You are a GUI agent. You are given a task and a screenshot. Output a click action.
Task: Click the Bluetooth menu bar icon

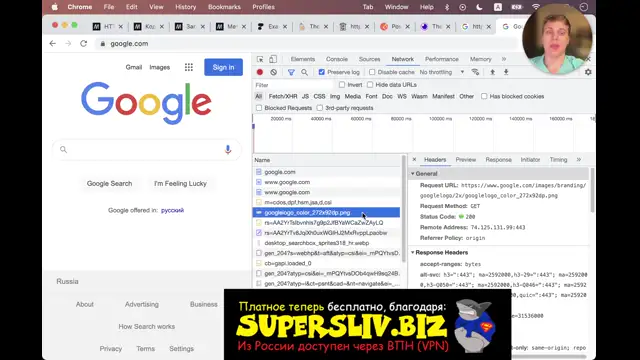(447, 7)
